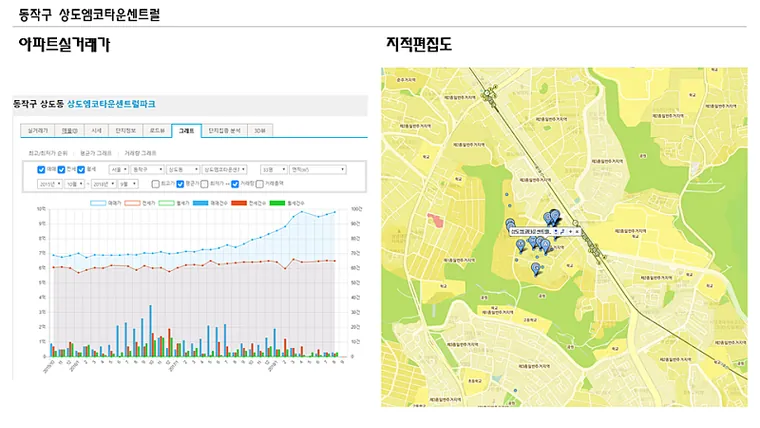Image resolution: width=760 pixels, height=428 pixels.
Task: Enable the 거래총액 checkbox
Action: (x=260, y=184)
